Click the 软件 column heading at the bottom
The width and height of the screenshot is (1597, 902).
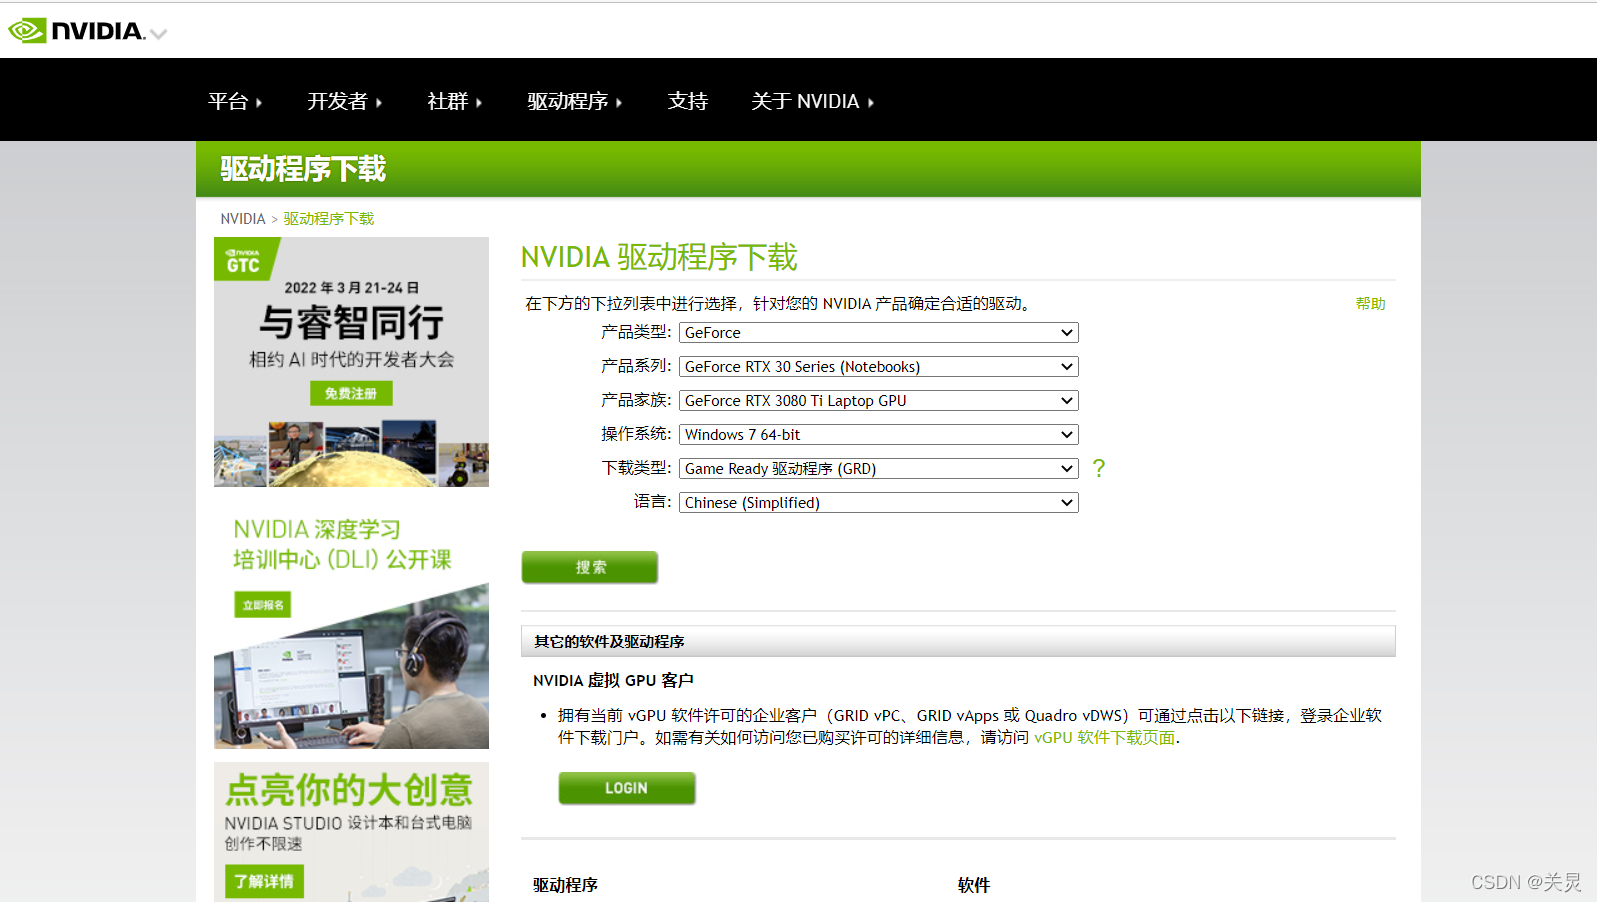[x=974, y=885]
